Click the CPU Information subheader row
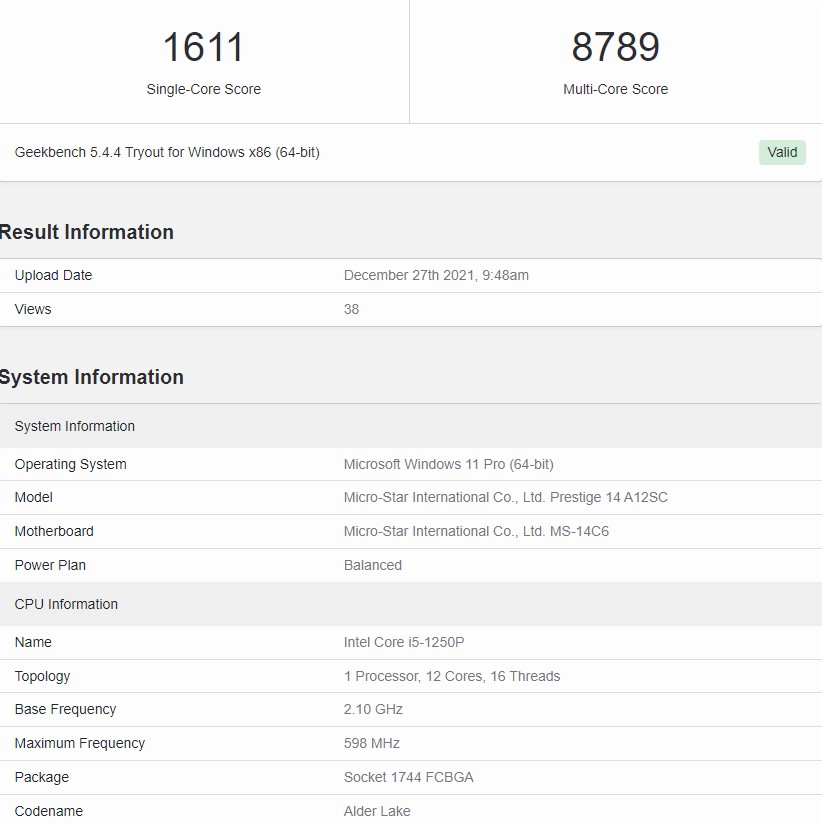822x825 pixels. coord(411,604)
